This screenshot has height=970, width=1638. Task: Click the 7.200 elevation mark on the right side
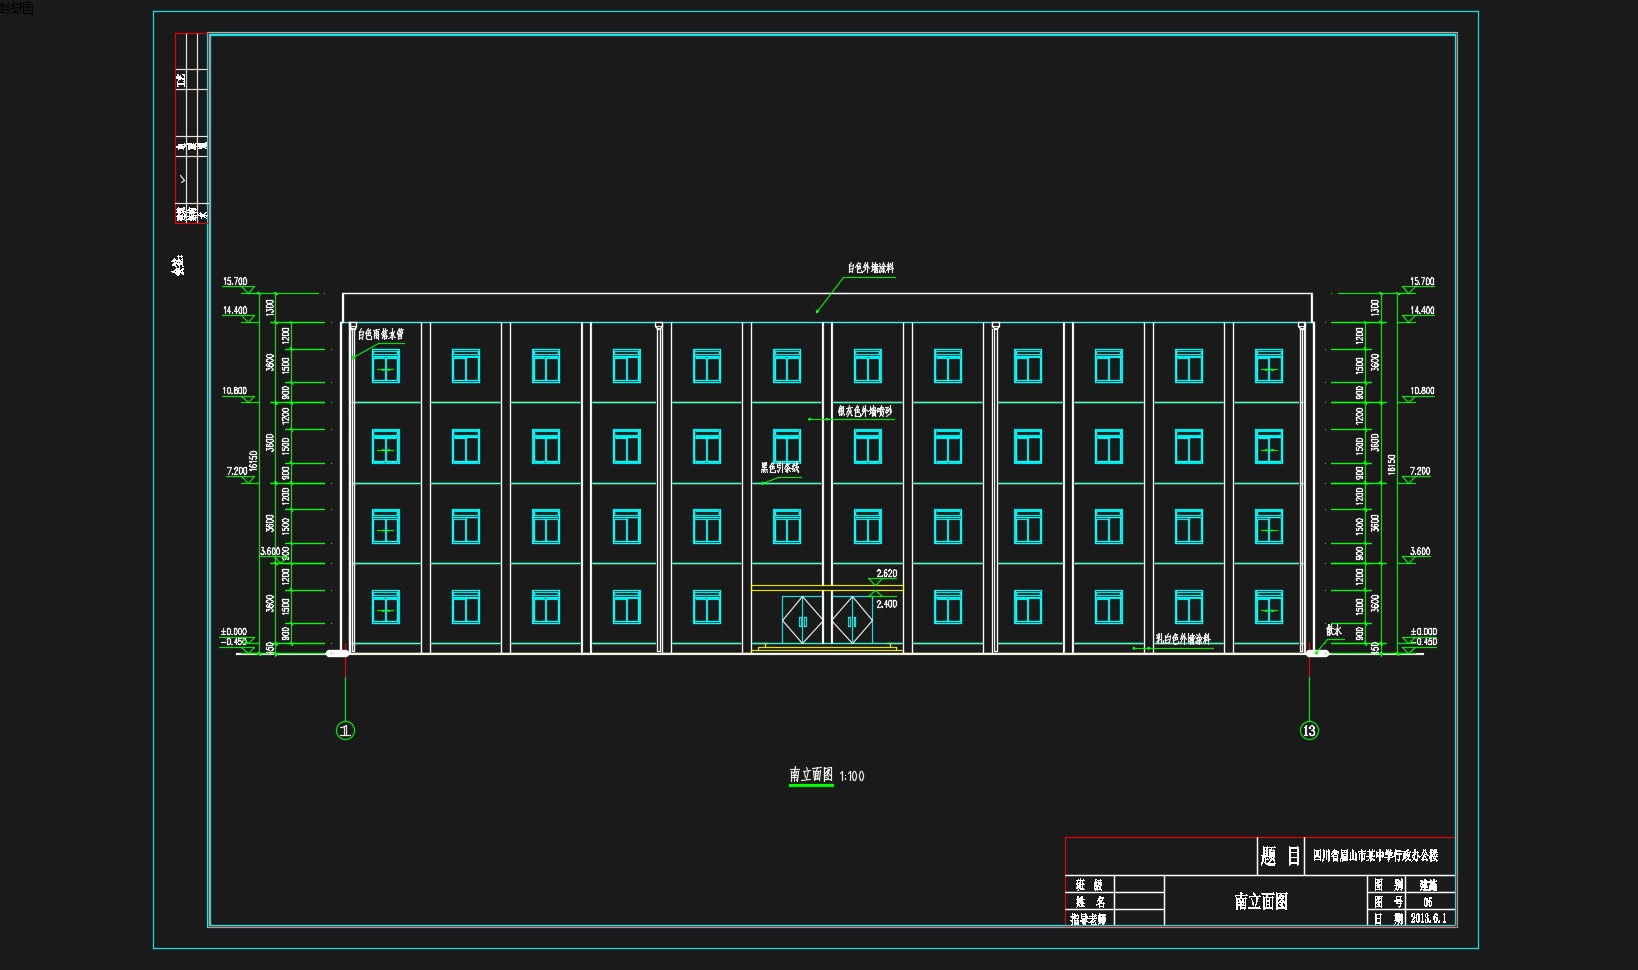pos(1420,471)
